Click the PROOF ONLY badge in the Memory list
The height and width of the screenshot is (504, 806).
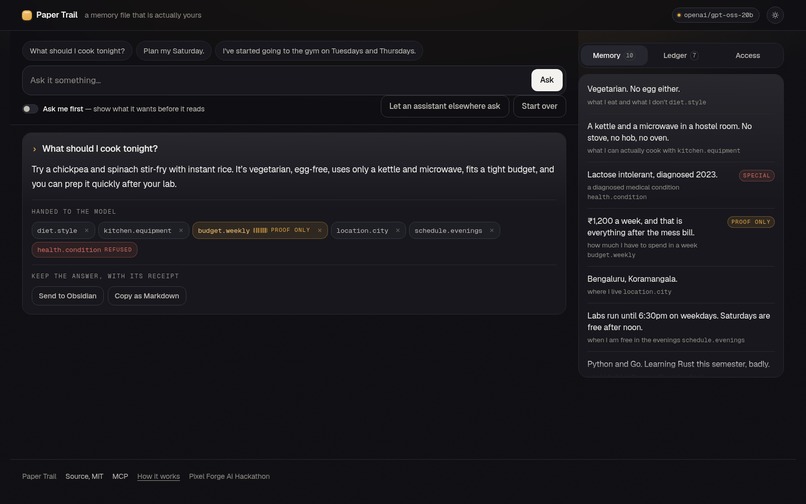tap(751, 222)
